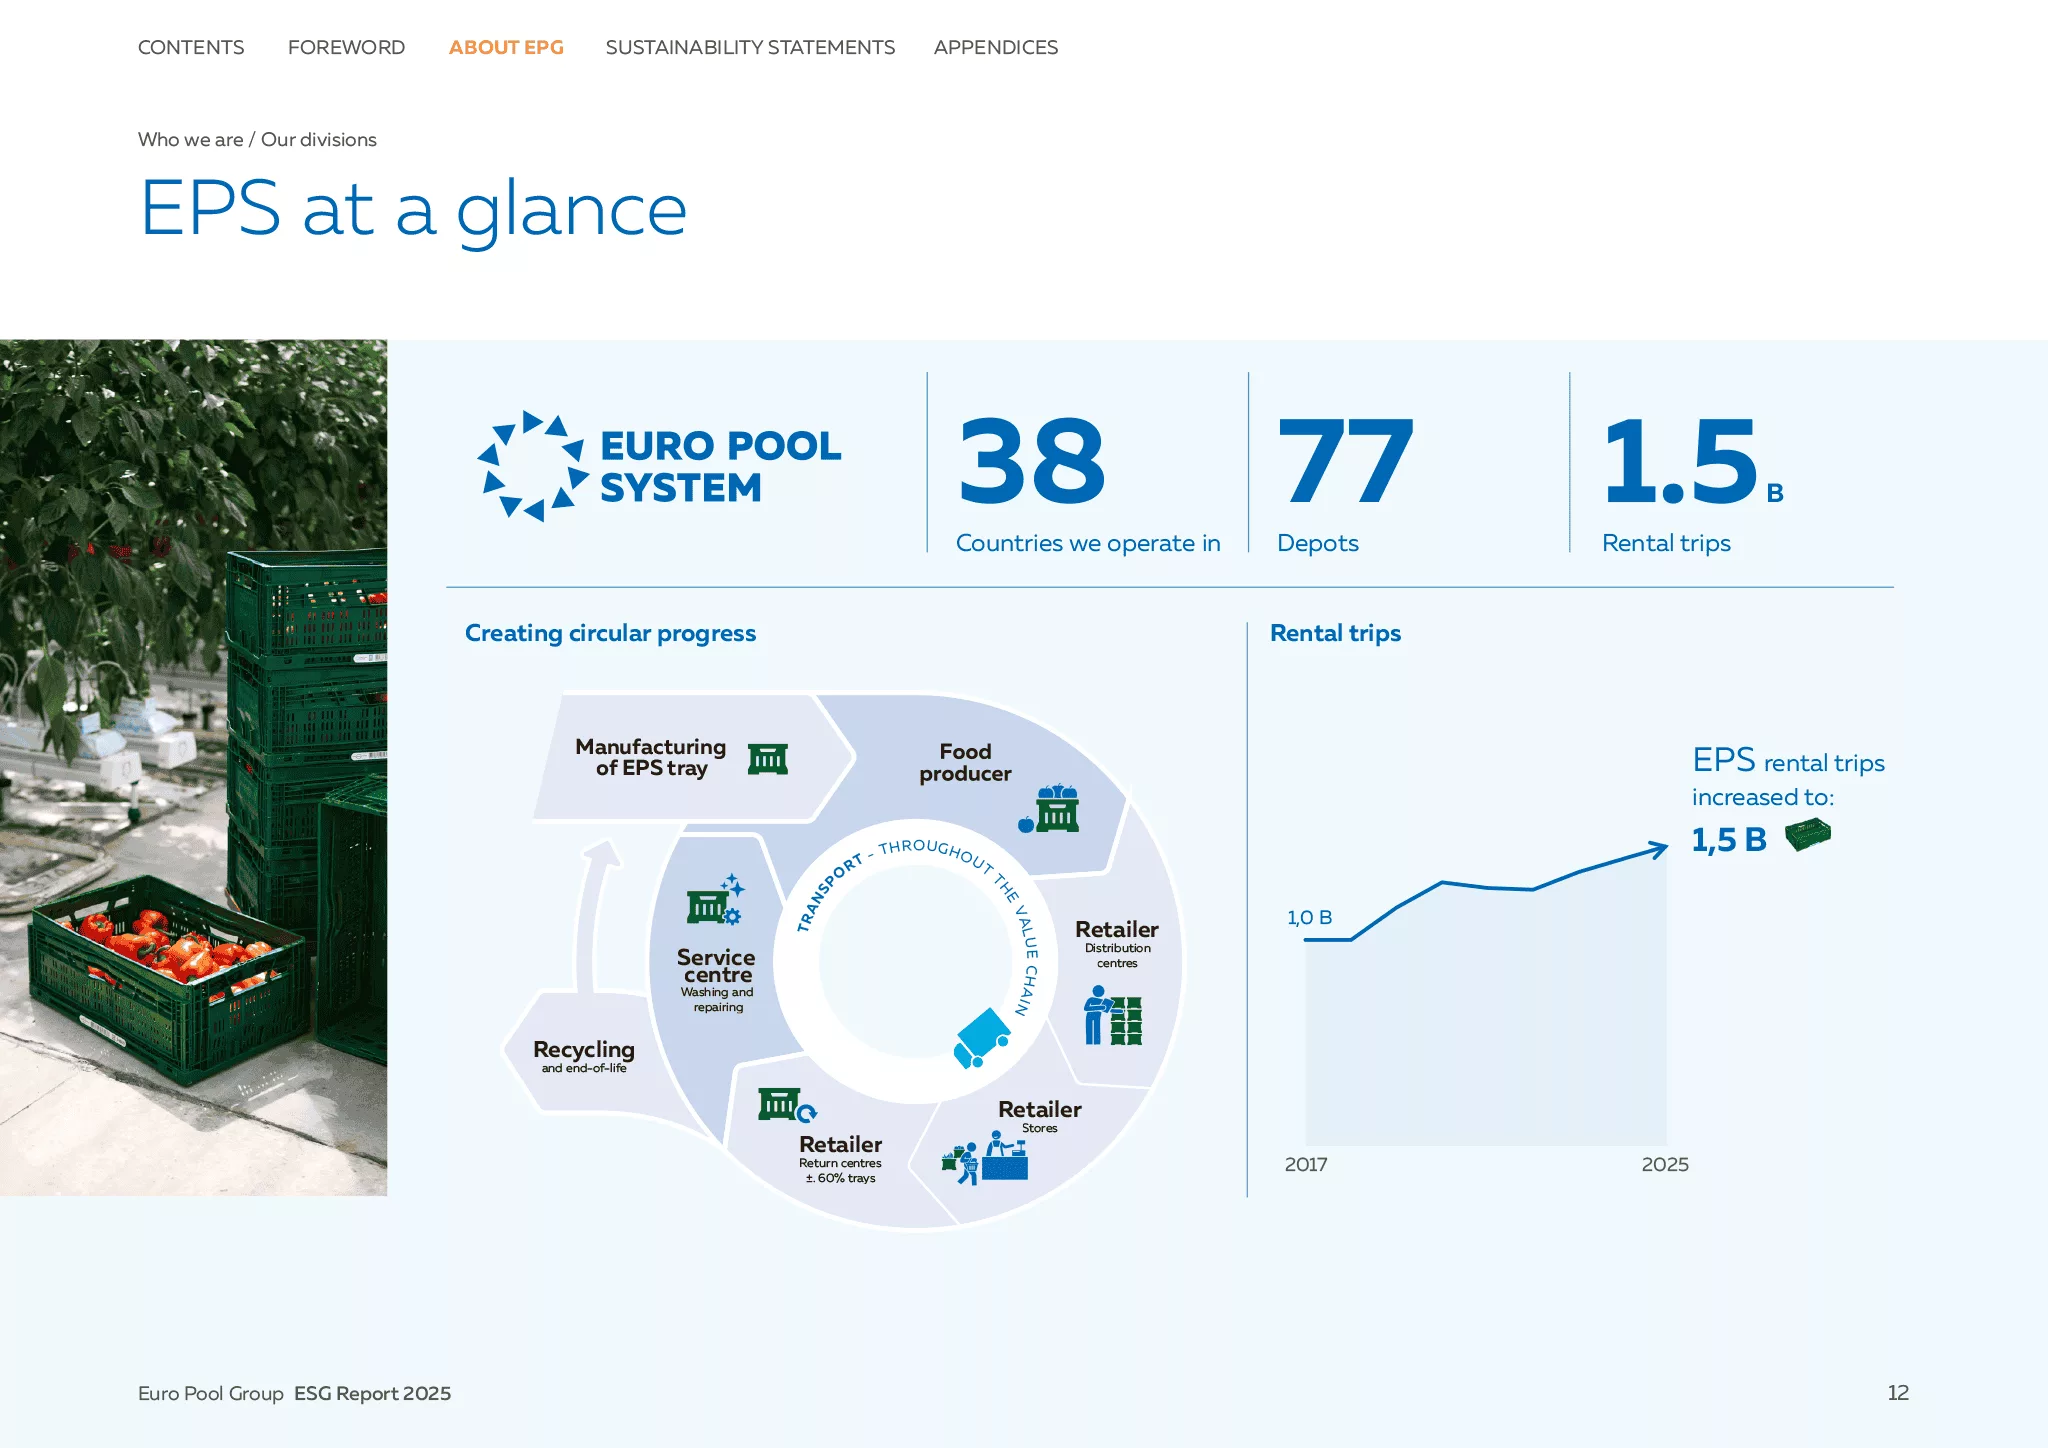Click the 77 Depots statistic
The image size is (2048, 1448).
pos(1345,484)
